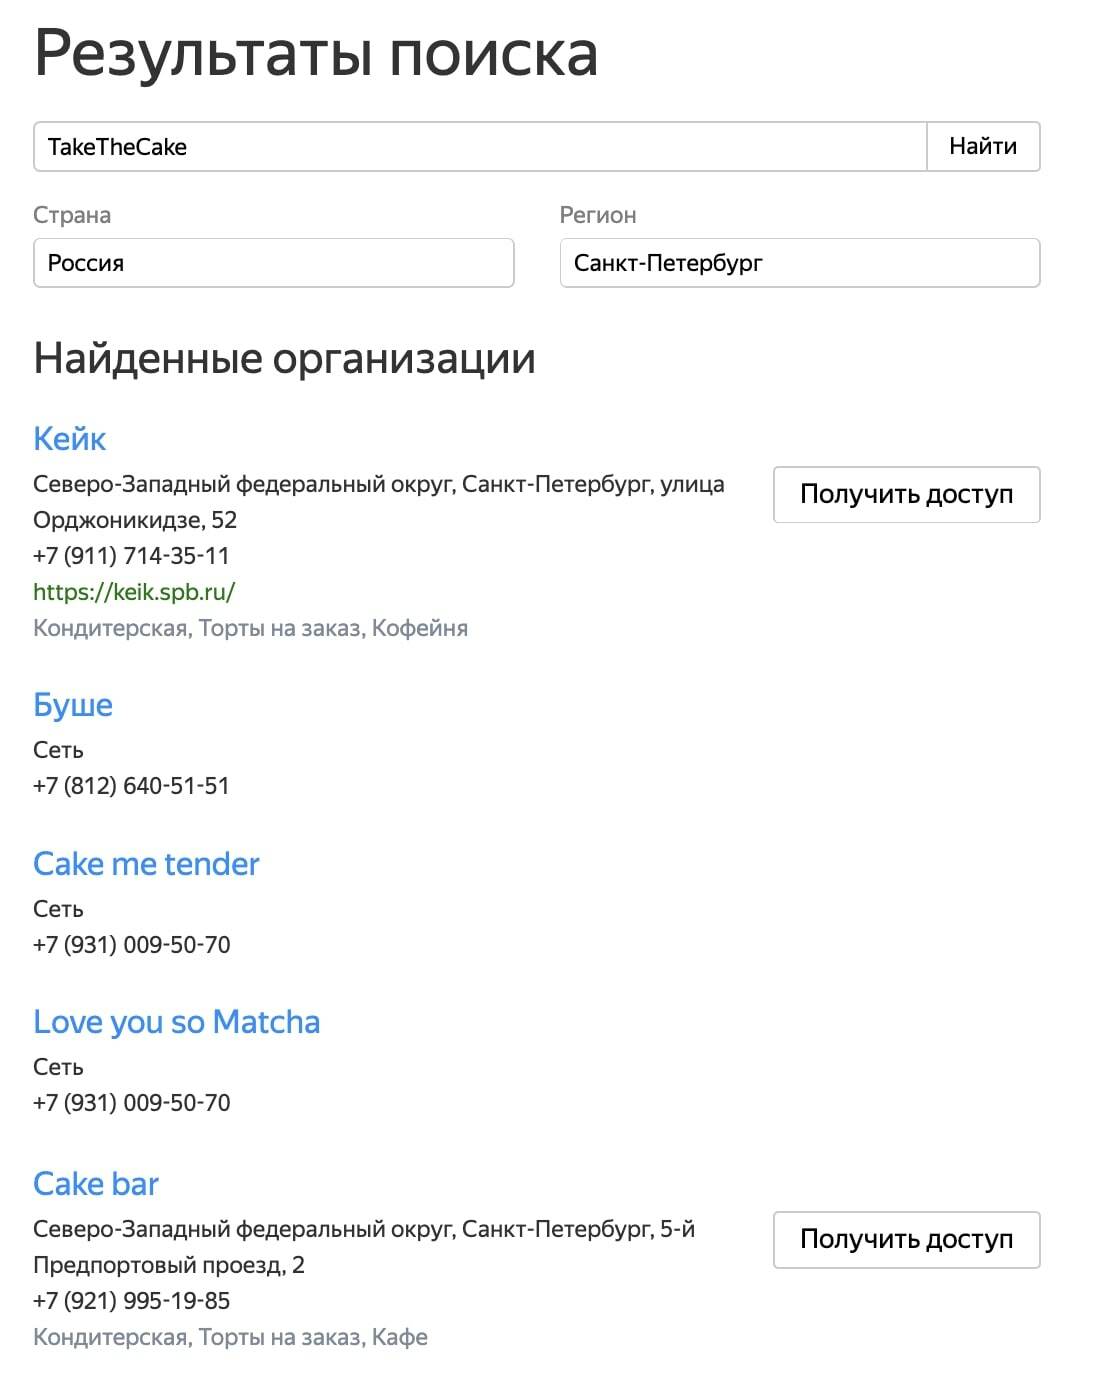
Task: Click the Найти search button
Action: 983,146
